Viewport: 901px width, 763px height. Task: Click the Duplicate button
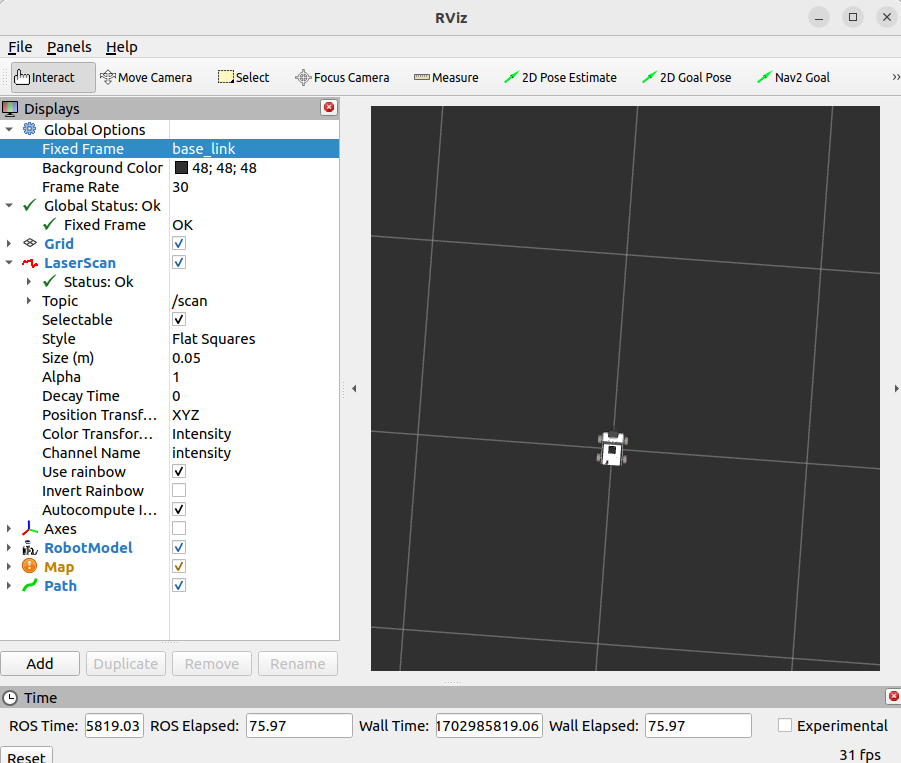pyautogui.click(x=126, y=664)
